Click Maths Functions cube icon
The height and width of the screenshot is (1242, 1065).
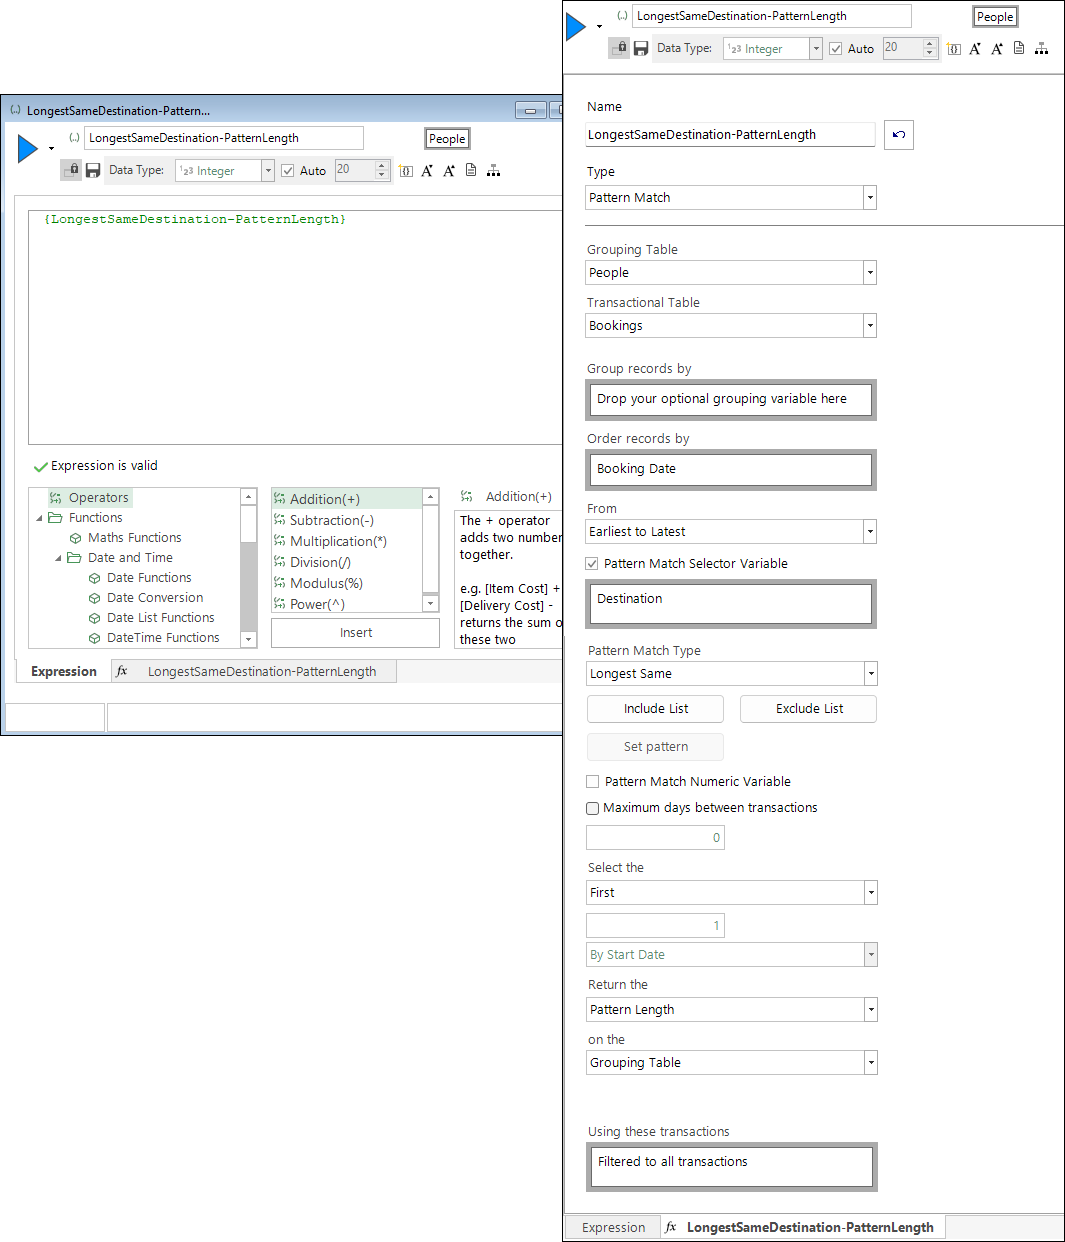point(76,538)
